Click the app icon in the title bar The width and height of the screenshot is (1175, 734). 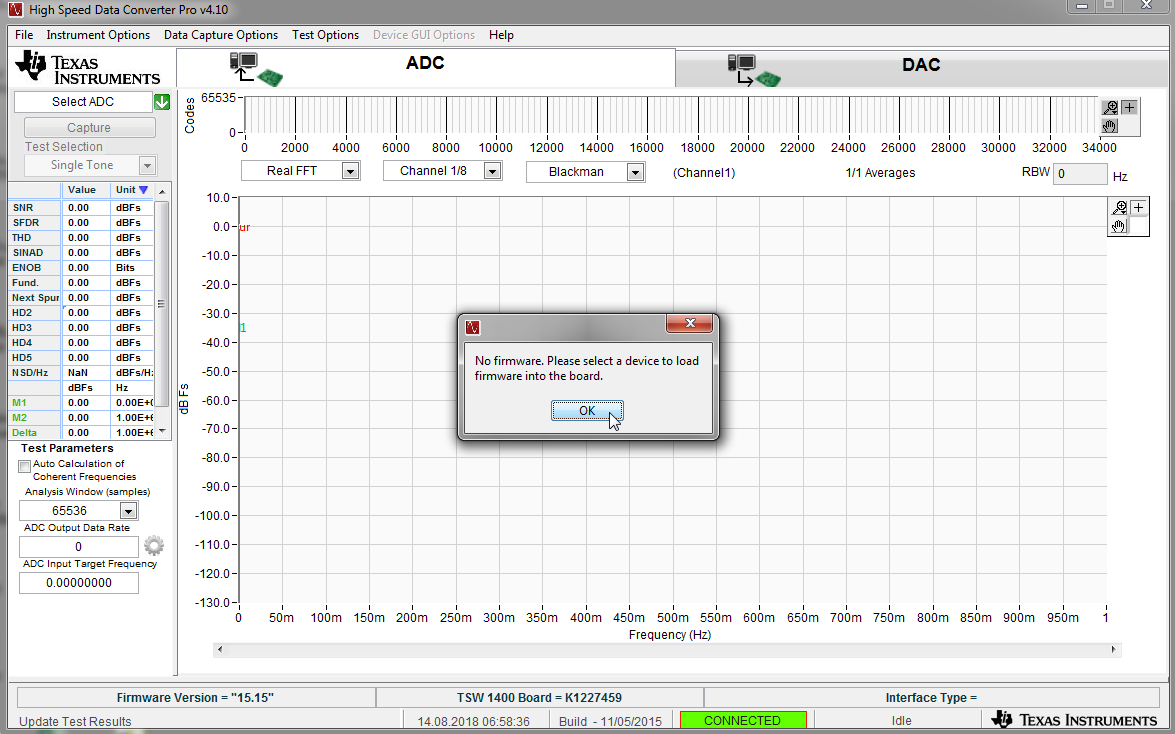(16, 10)
